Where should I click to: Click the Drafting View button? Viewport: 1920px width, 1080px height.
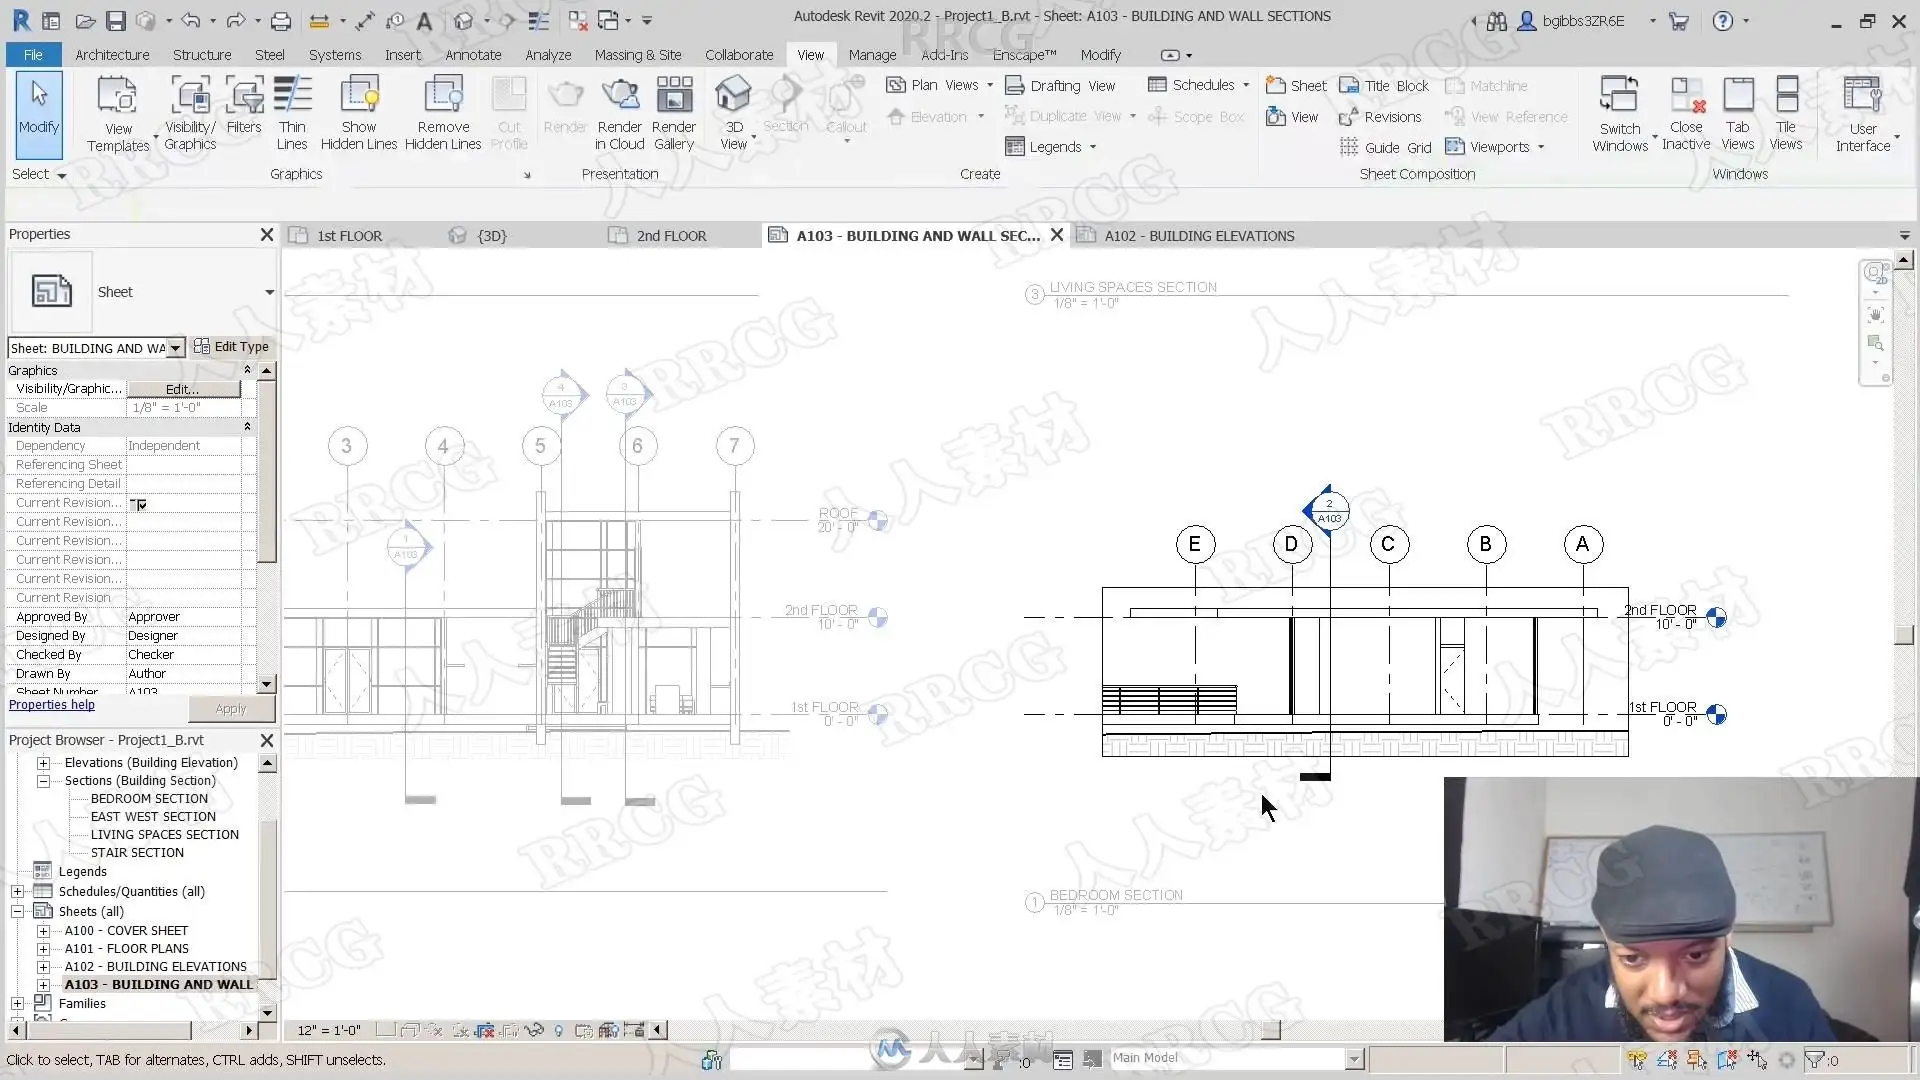click(x=1060, y=86)
